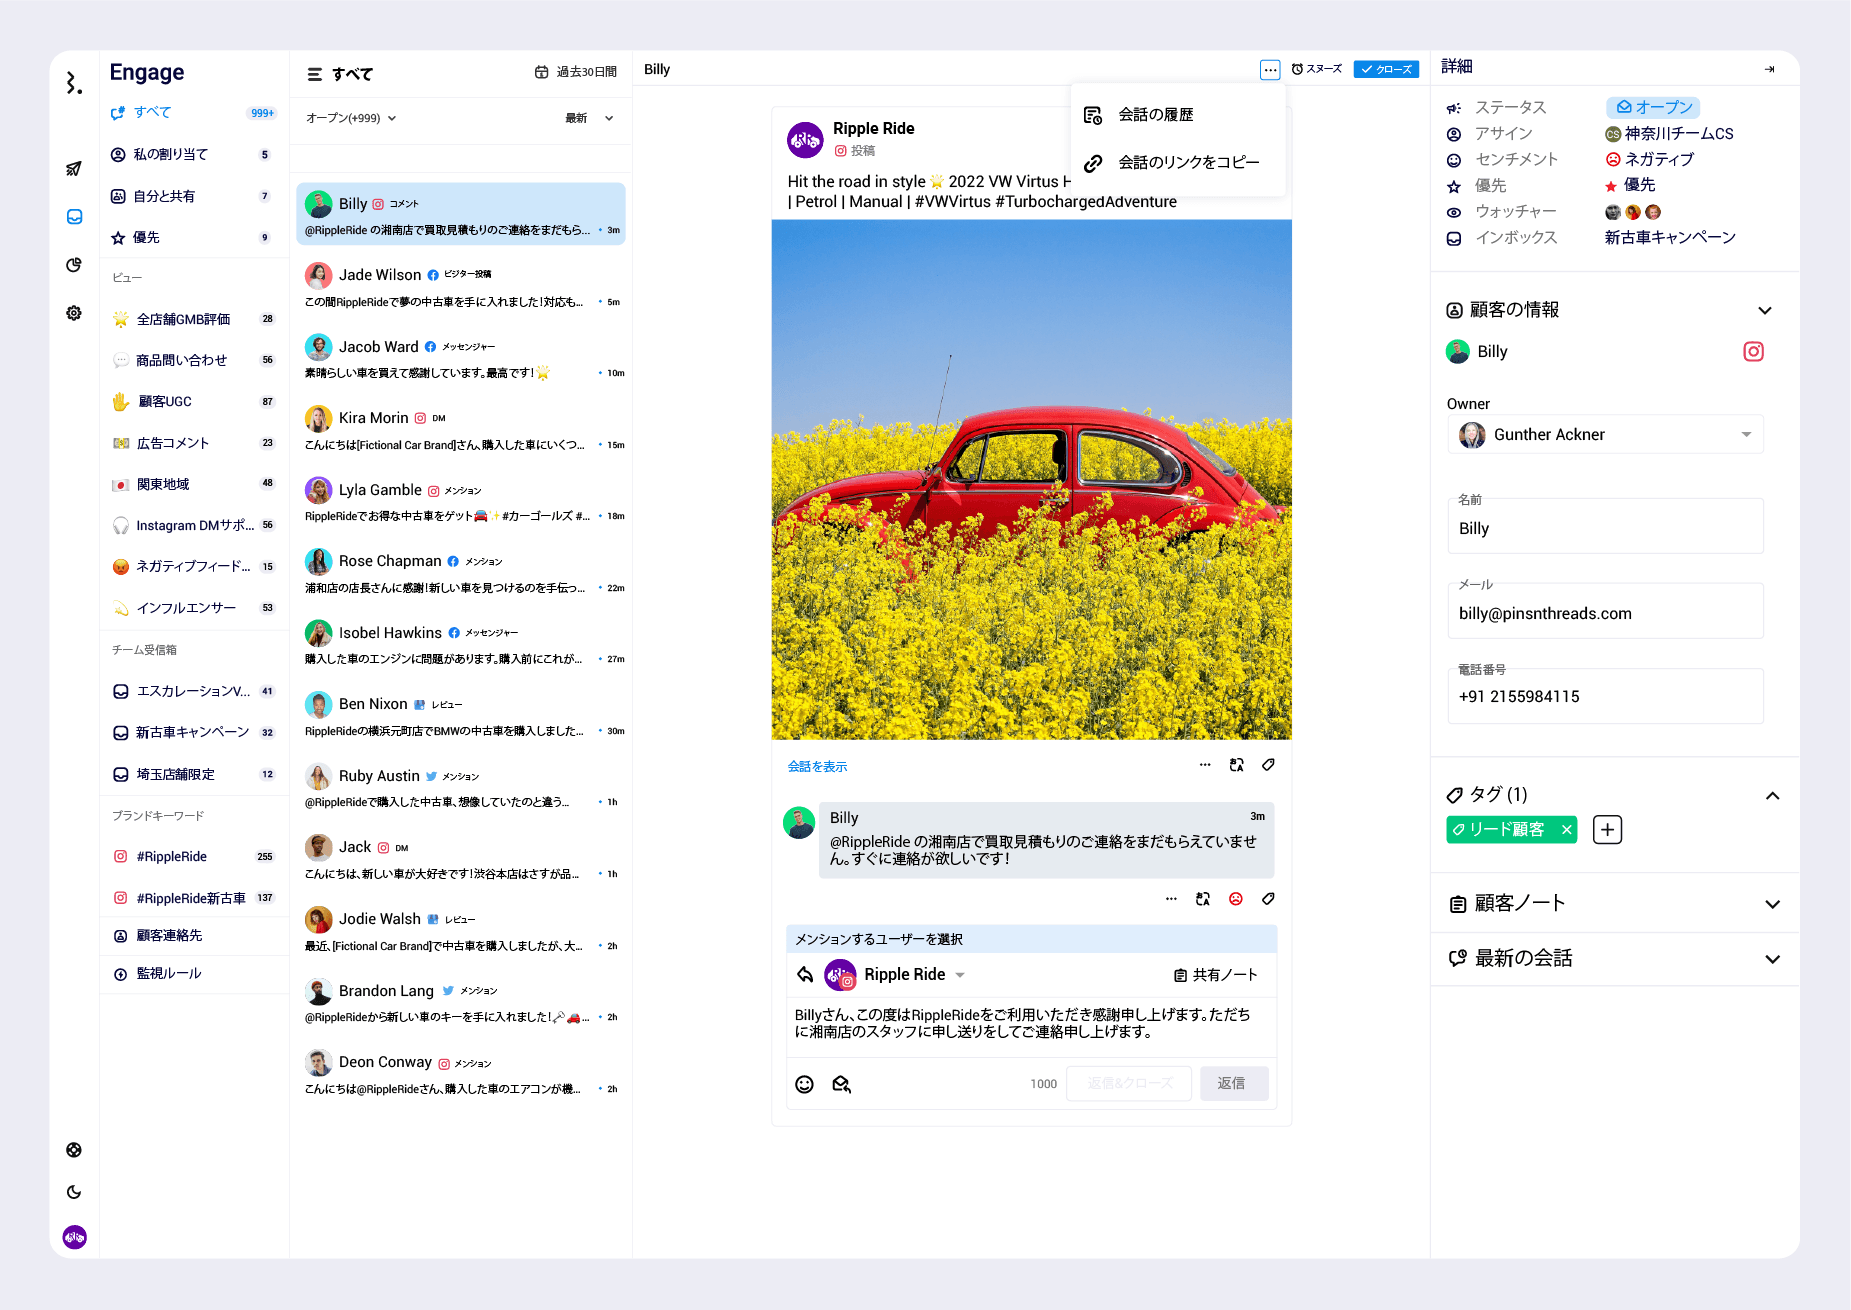1851x1310 pixels.
Task: Click the メール input field
Action: (x=1605, y=614)
